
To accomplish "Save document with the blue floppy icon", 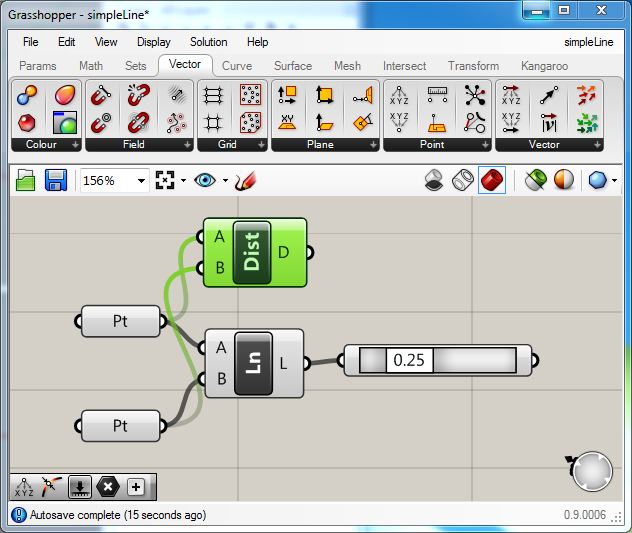I will 56,180.
